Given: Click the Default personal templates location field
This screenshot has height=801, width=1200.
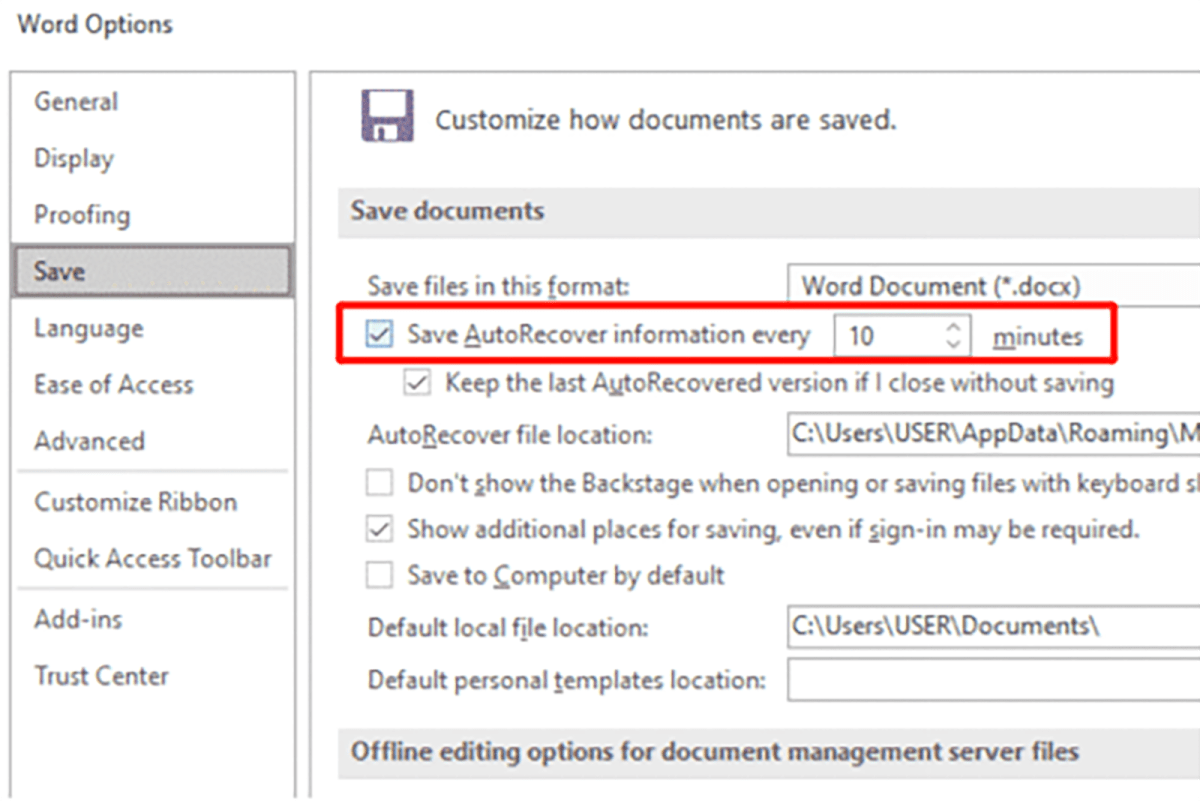Looking at the screenshot, I should (992, 680).
